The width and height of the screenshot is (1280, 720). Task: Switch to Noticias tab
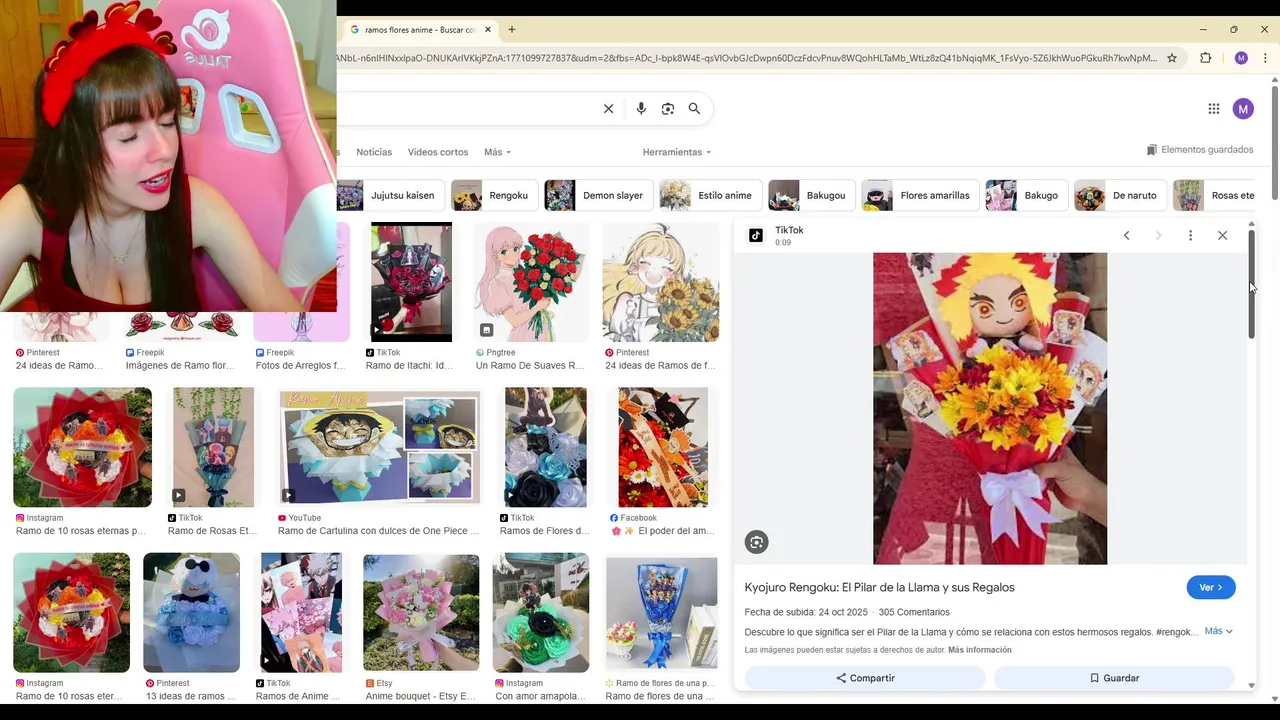[x=374, y=152]
